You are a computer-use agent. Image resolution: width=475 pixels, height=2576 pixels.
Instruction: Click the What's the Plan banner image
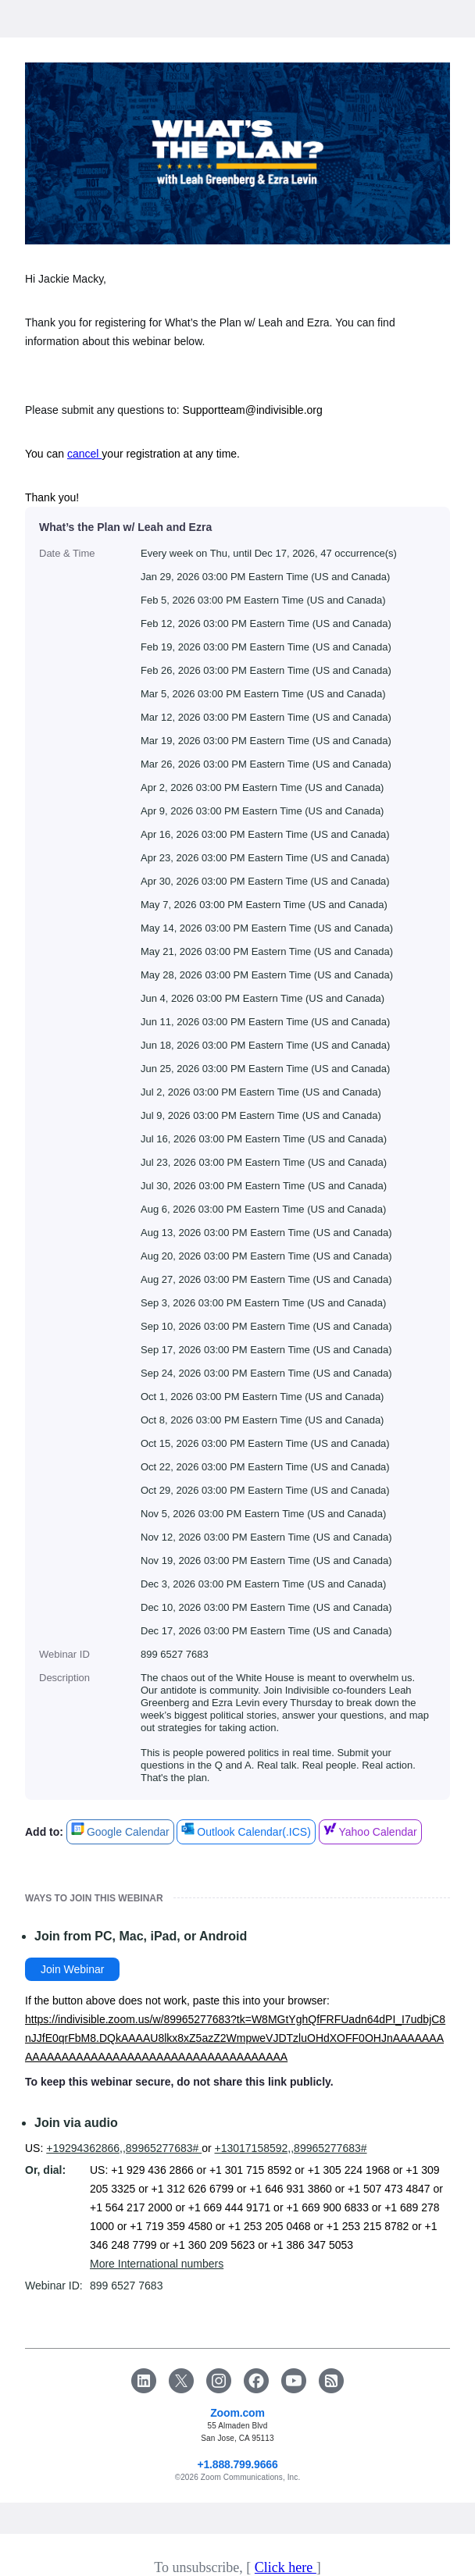237,153
